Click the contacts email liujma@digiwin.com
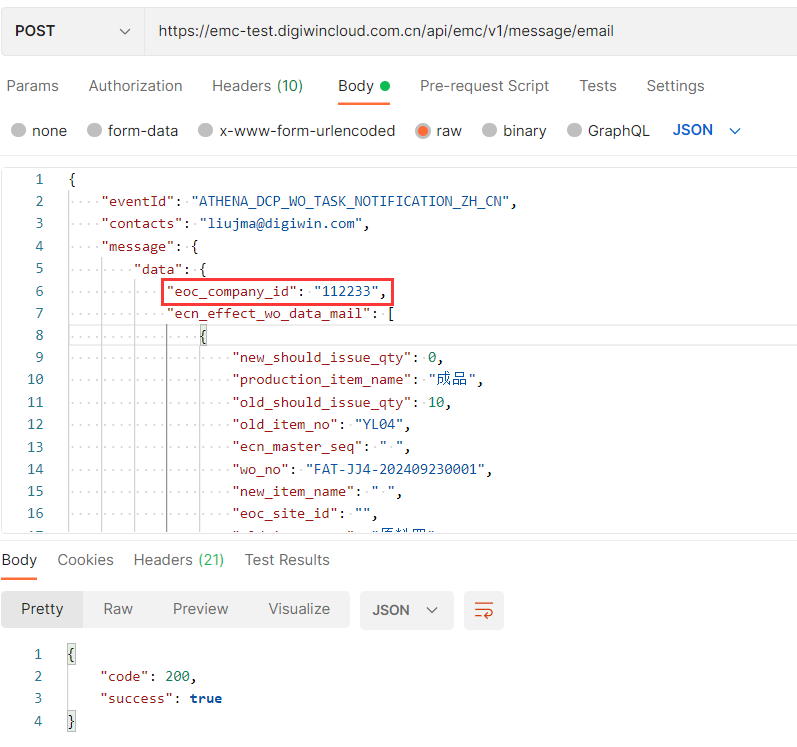Viewport: 797px width, 747px height. (281, 224)
